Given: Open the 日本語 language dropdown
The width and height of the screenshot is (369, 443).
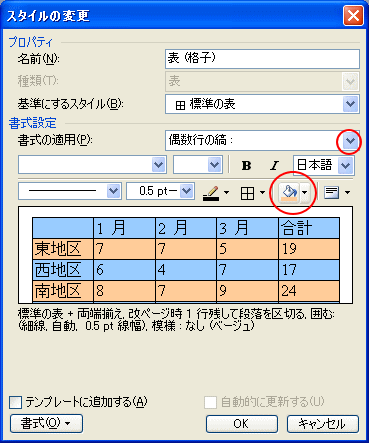Looking at the screenshot, I should [345, 165].
